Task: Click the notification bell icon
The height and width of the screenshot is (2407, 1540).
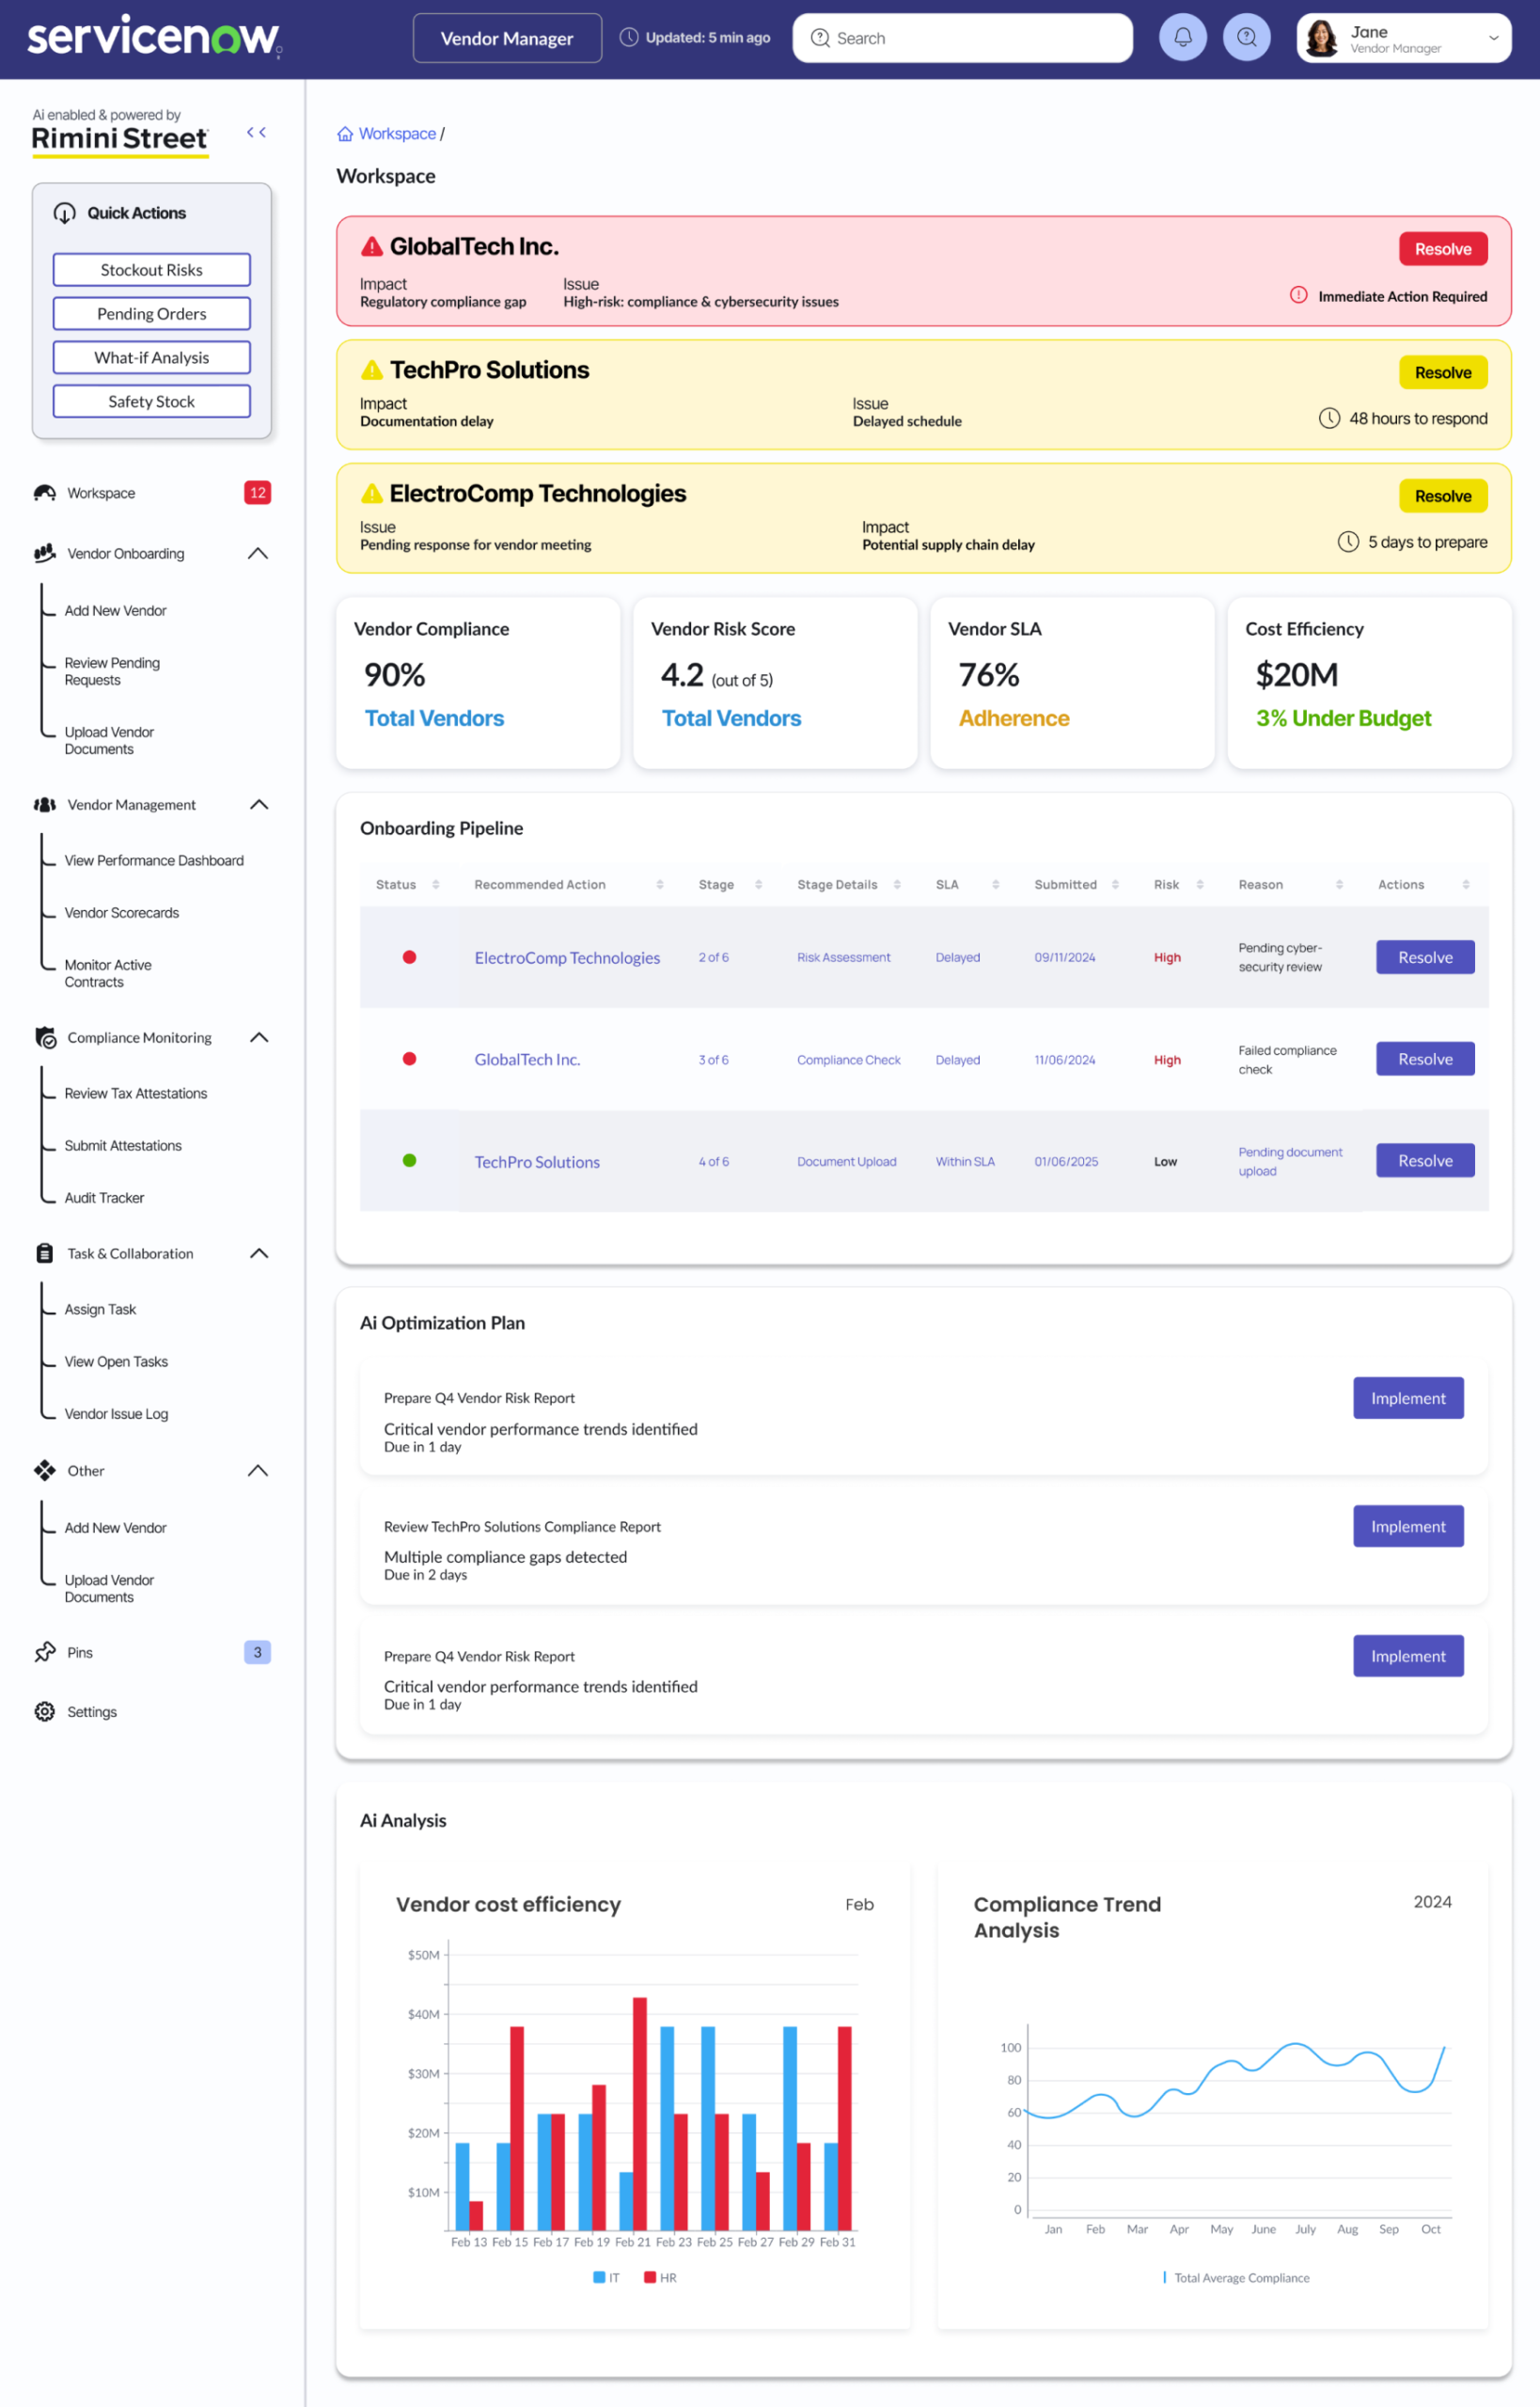Action: (x=1182, y=38)
